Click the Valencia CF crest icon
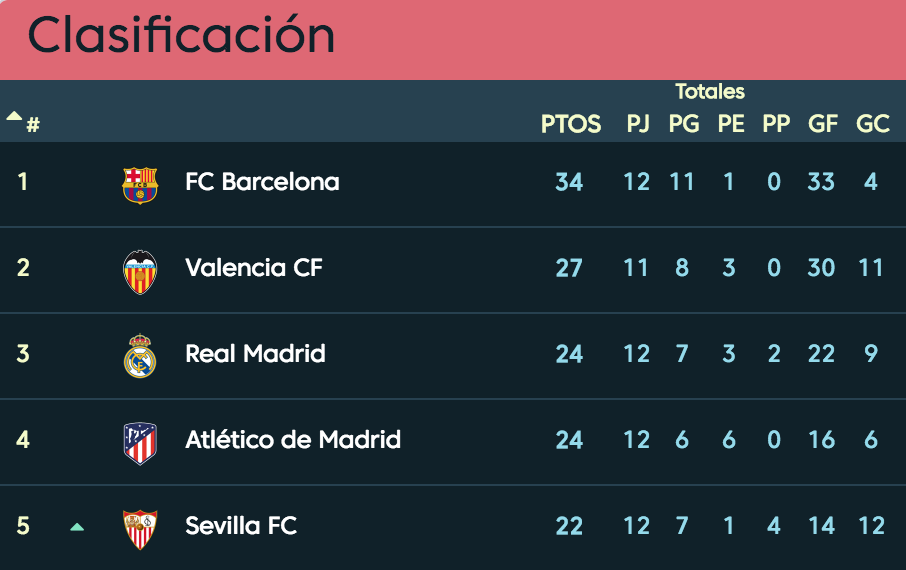This screenshot has width=906, height=570. (140, 272)
